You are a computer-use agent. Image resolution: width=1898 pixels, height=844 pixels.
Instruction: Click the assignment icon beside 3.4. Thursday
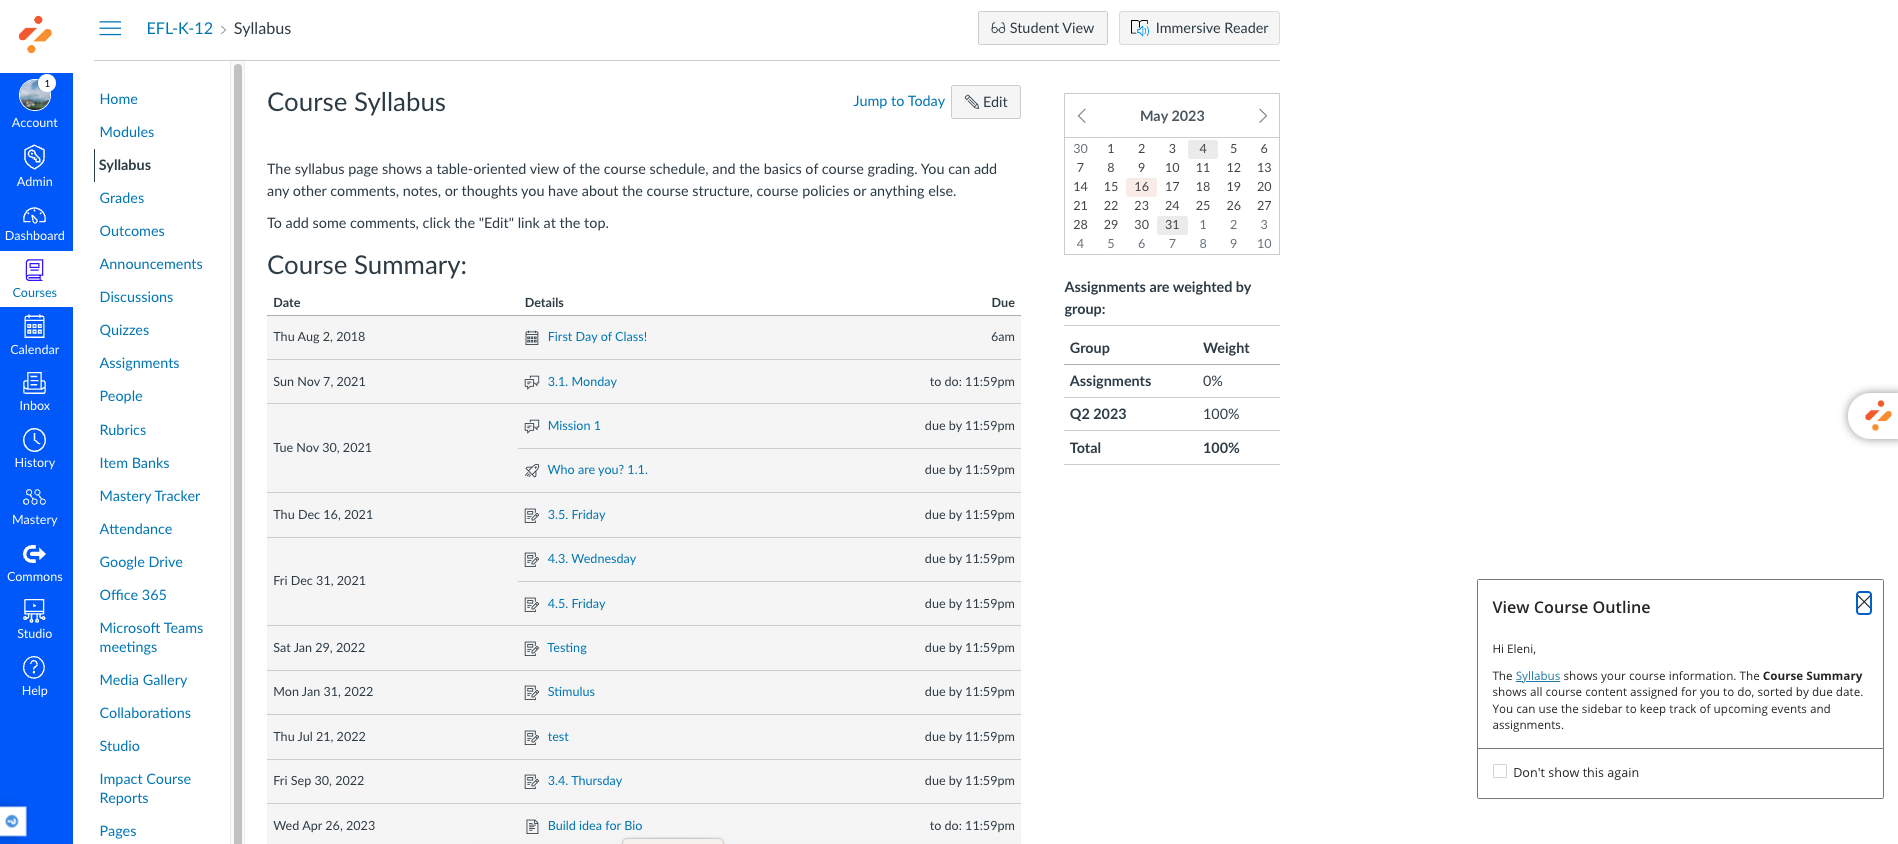coord(532,781)
